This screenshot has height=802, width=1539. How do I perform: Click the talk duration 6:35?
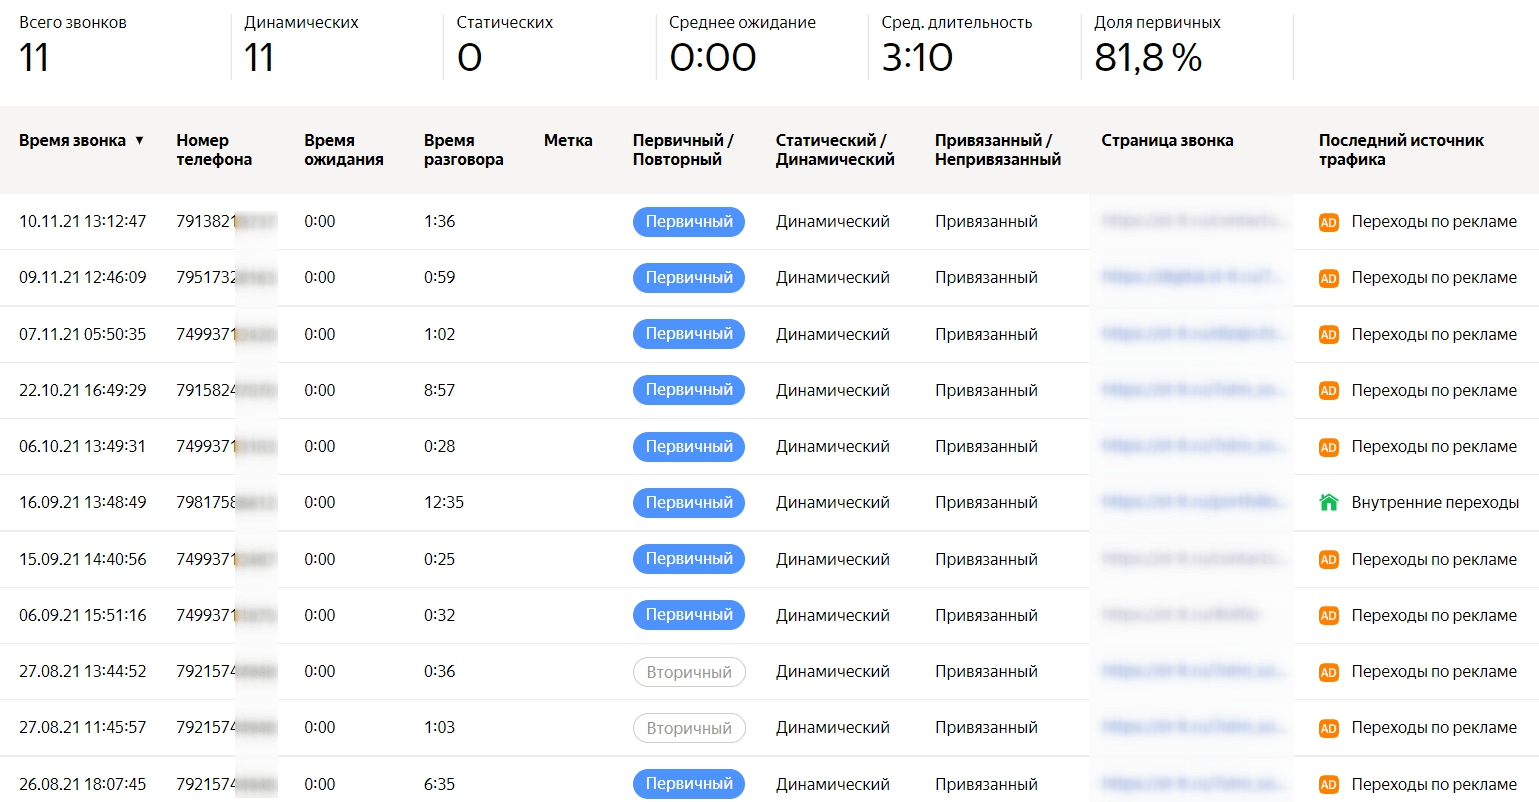[440, 784]
